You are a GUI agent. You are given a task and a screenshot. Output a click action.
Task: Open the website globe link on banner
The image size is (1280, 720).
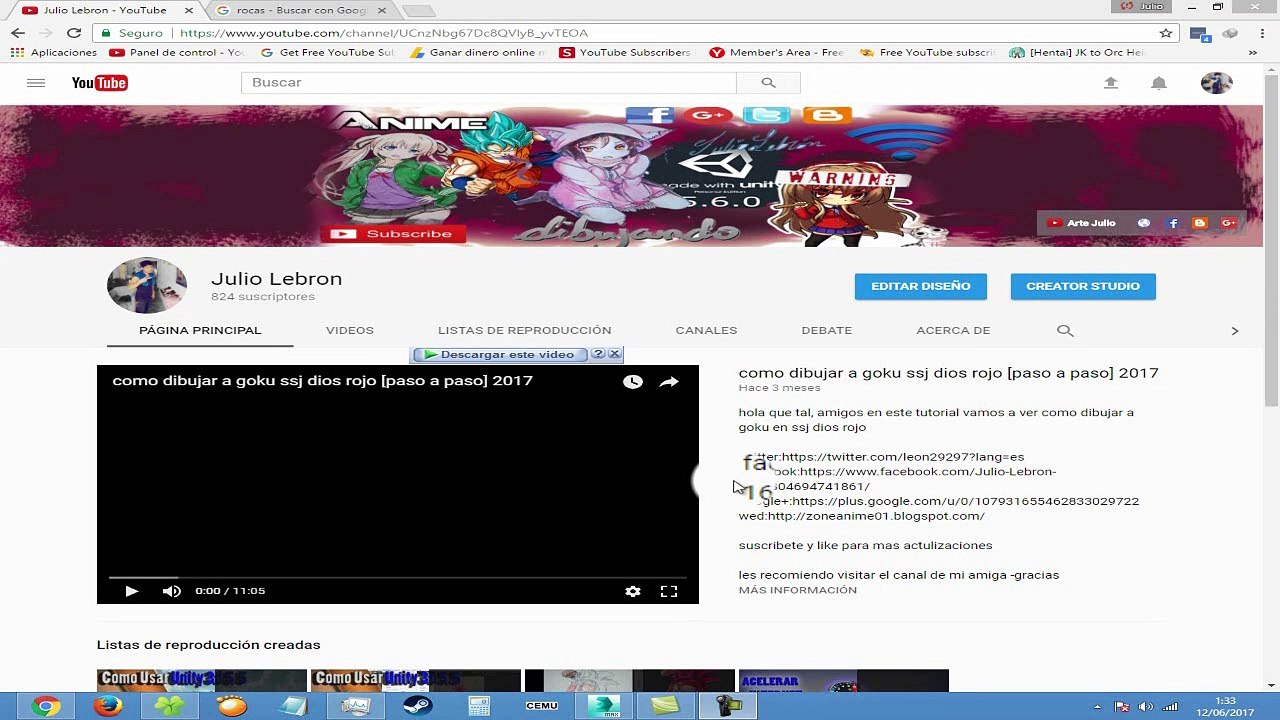click(1144, 223)
